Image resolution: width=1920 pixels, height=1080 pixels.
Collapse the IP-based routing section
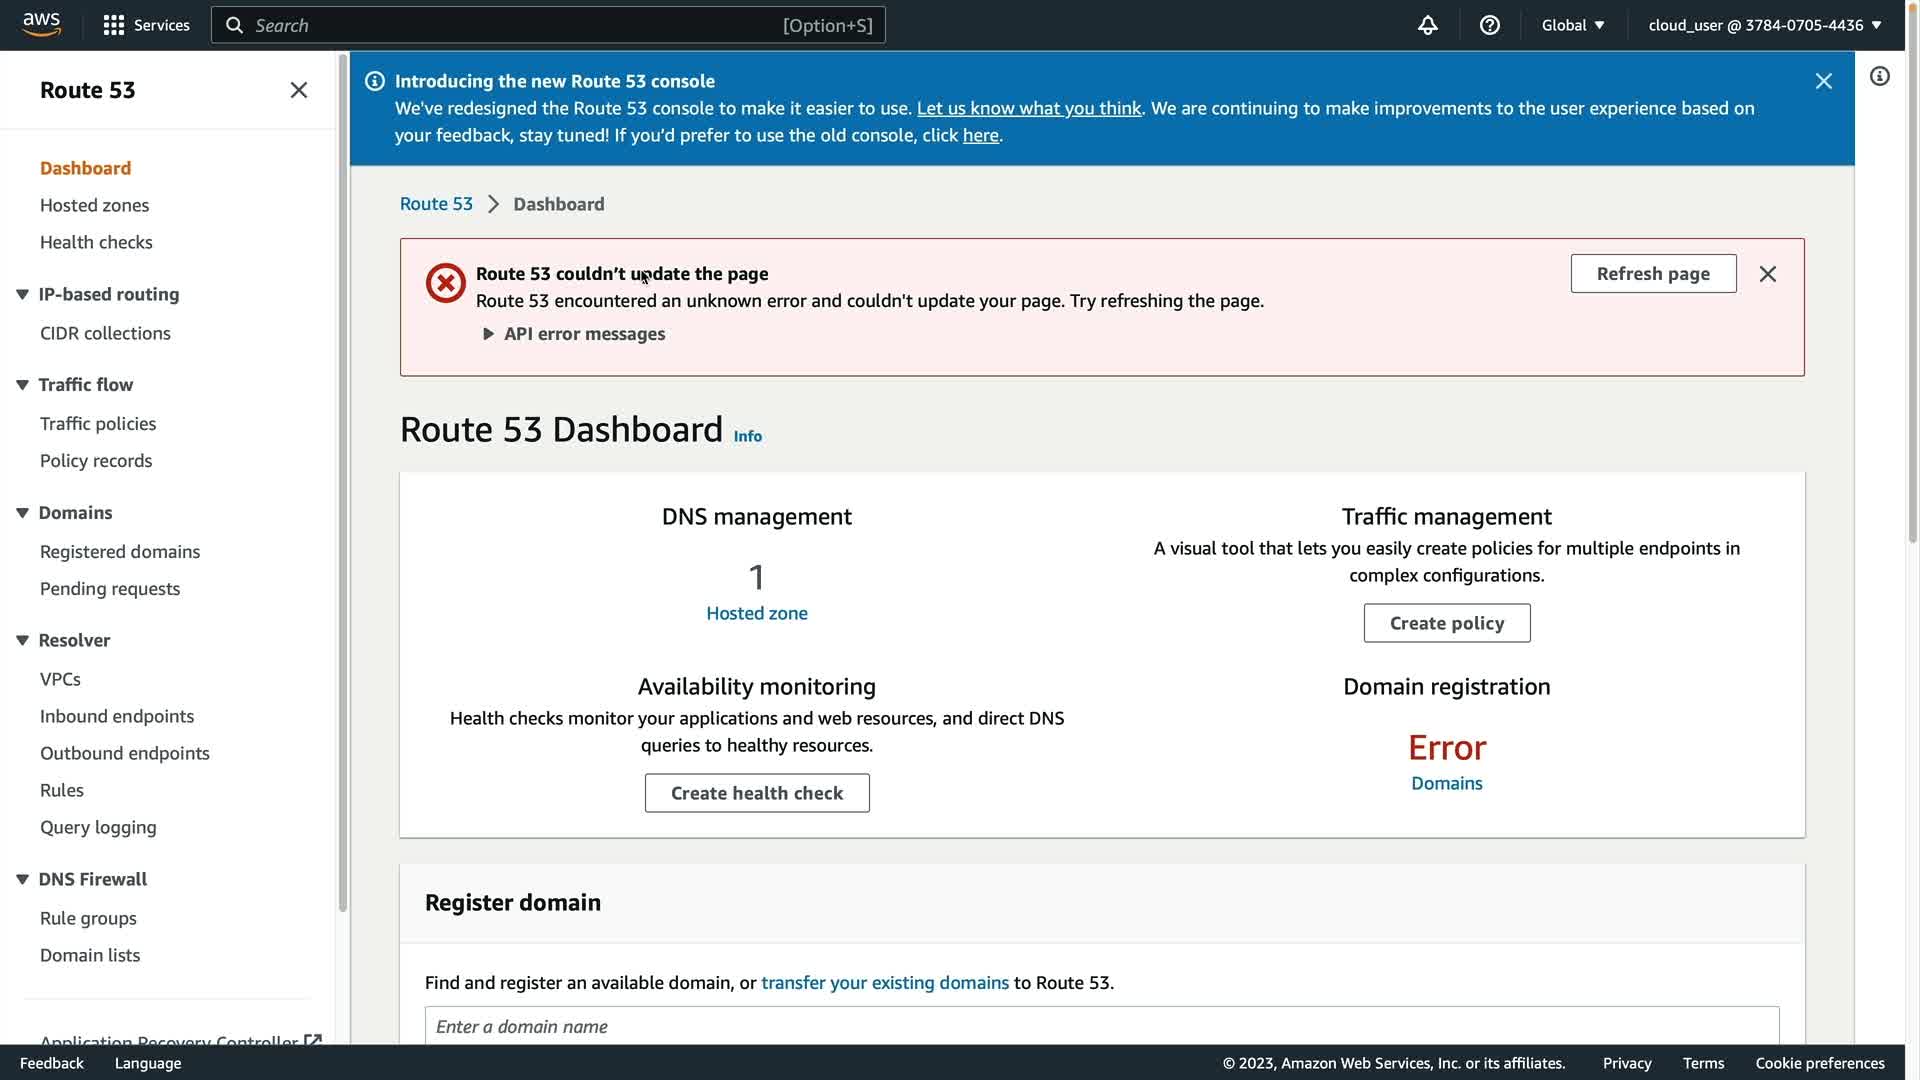22,294
